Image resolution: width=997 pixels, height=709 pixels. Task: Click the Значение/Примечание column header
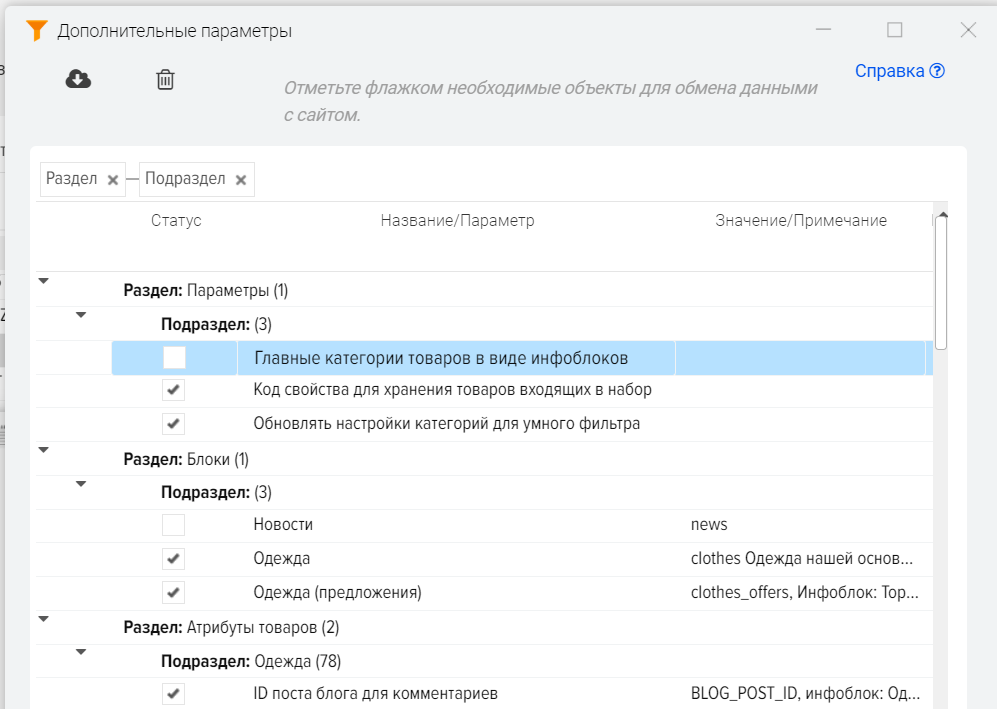click(800, 221)
